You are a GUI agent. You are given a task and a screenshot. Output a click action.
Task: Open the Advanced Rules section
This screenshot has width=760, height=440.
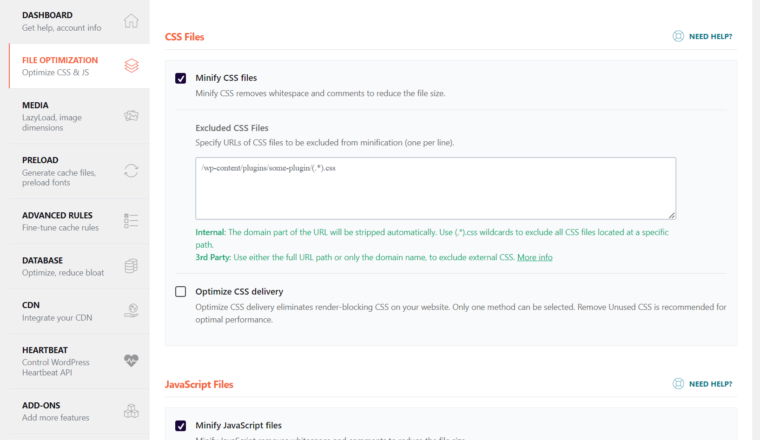tap(79, 221)
